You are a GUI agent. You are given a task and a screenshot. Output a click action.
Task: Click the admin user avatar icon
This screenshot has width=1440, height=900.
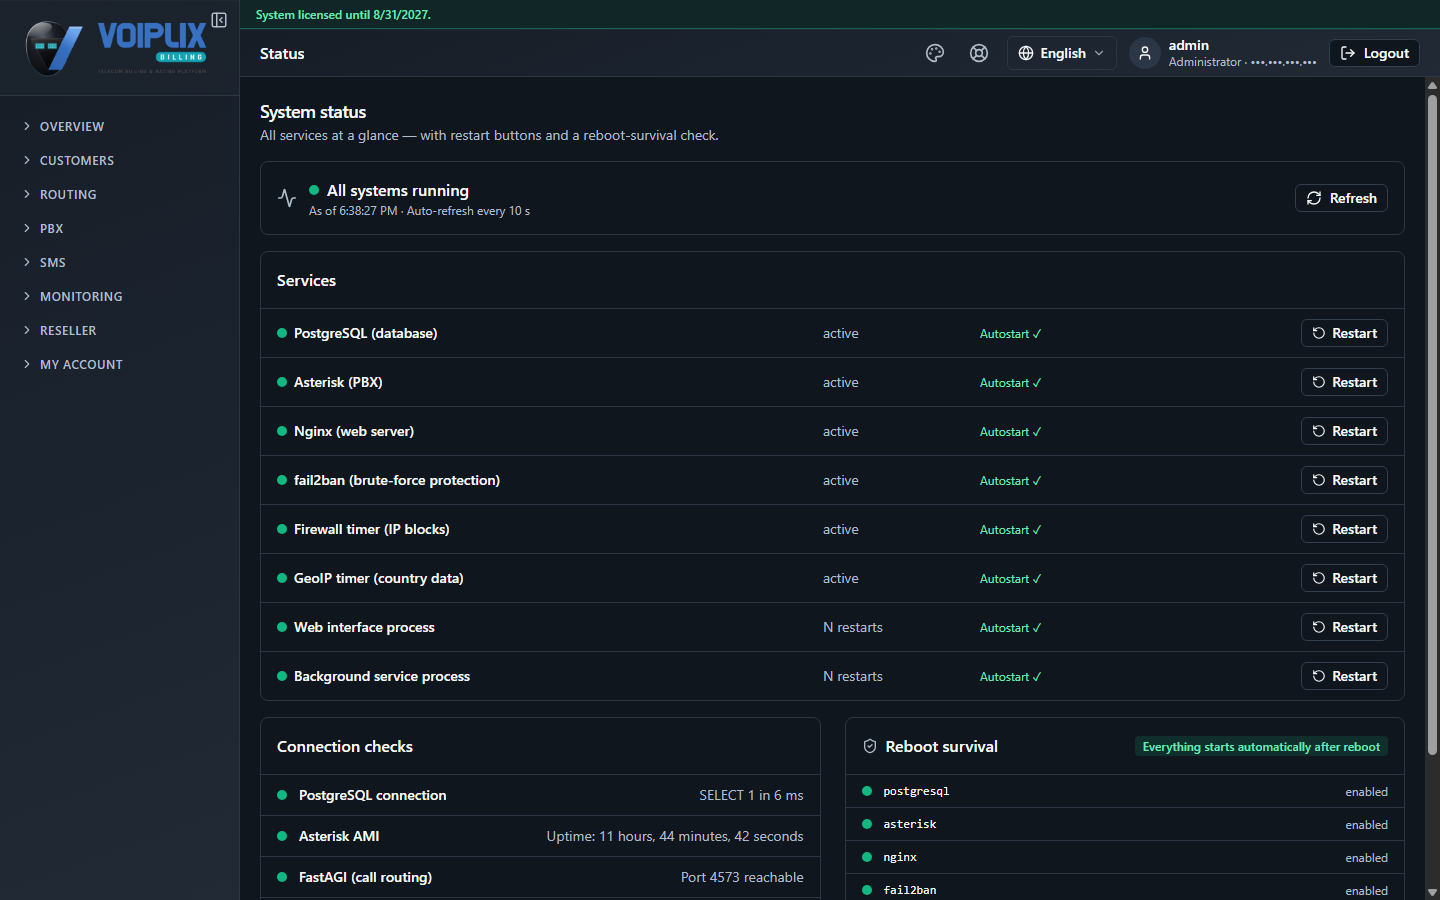(x=1145, y=53)
